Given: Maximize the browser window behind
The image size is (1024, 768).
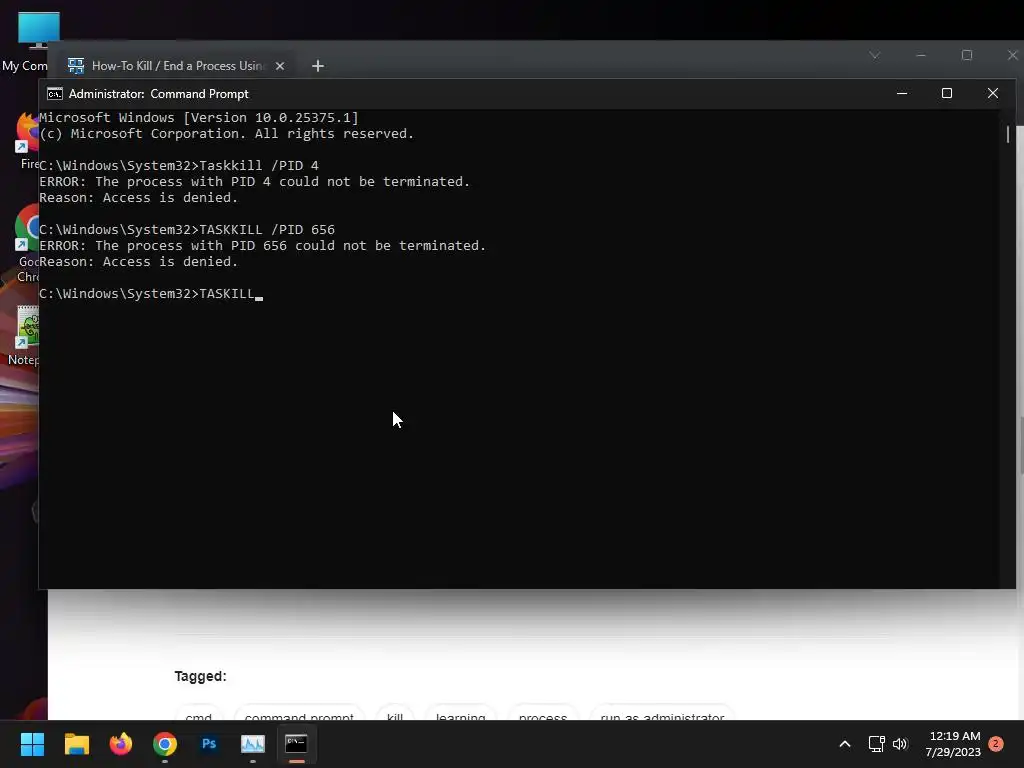Looking at the screenshot, I should pos(967,56).
